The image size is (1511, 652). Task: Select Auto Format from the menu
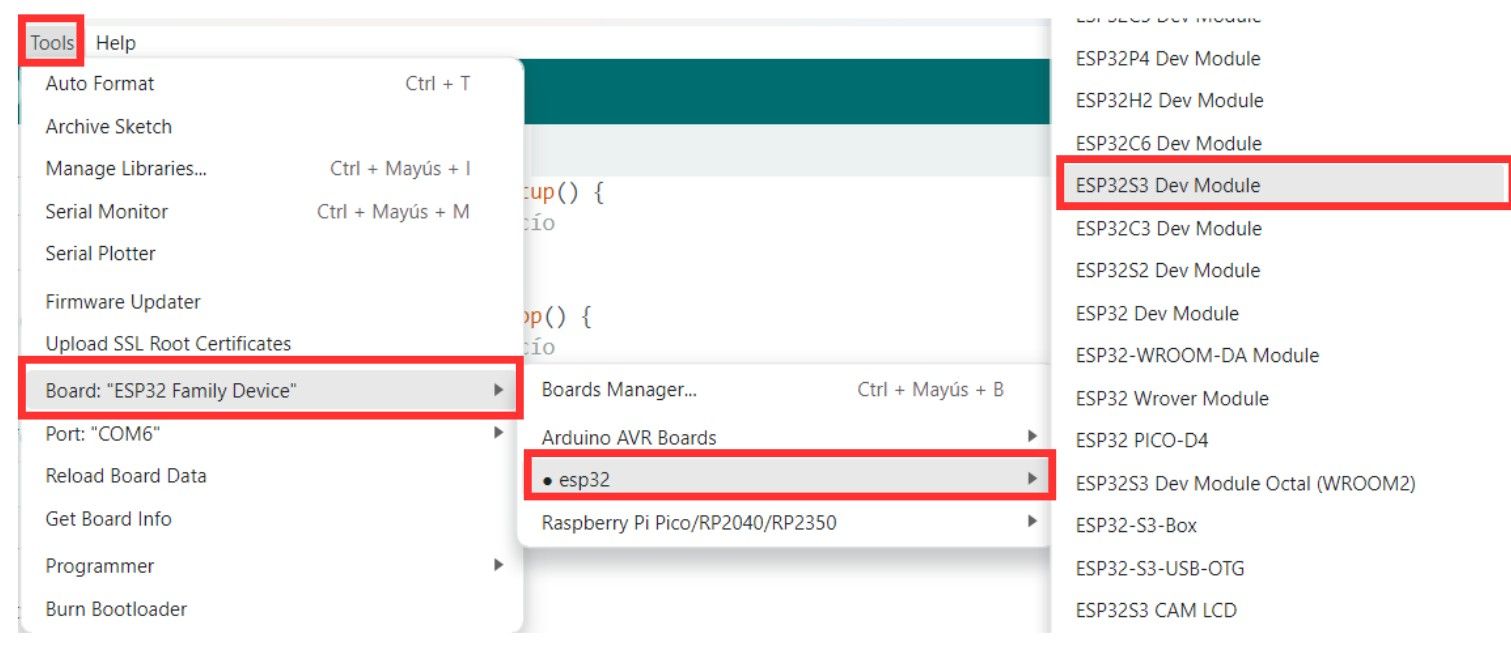[x=98, y=84]
